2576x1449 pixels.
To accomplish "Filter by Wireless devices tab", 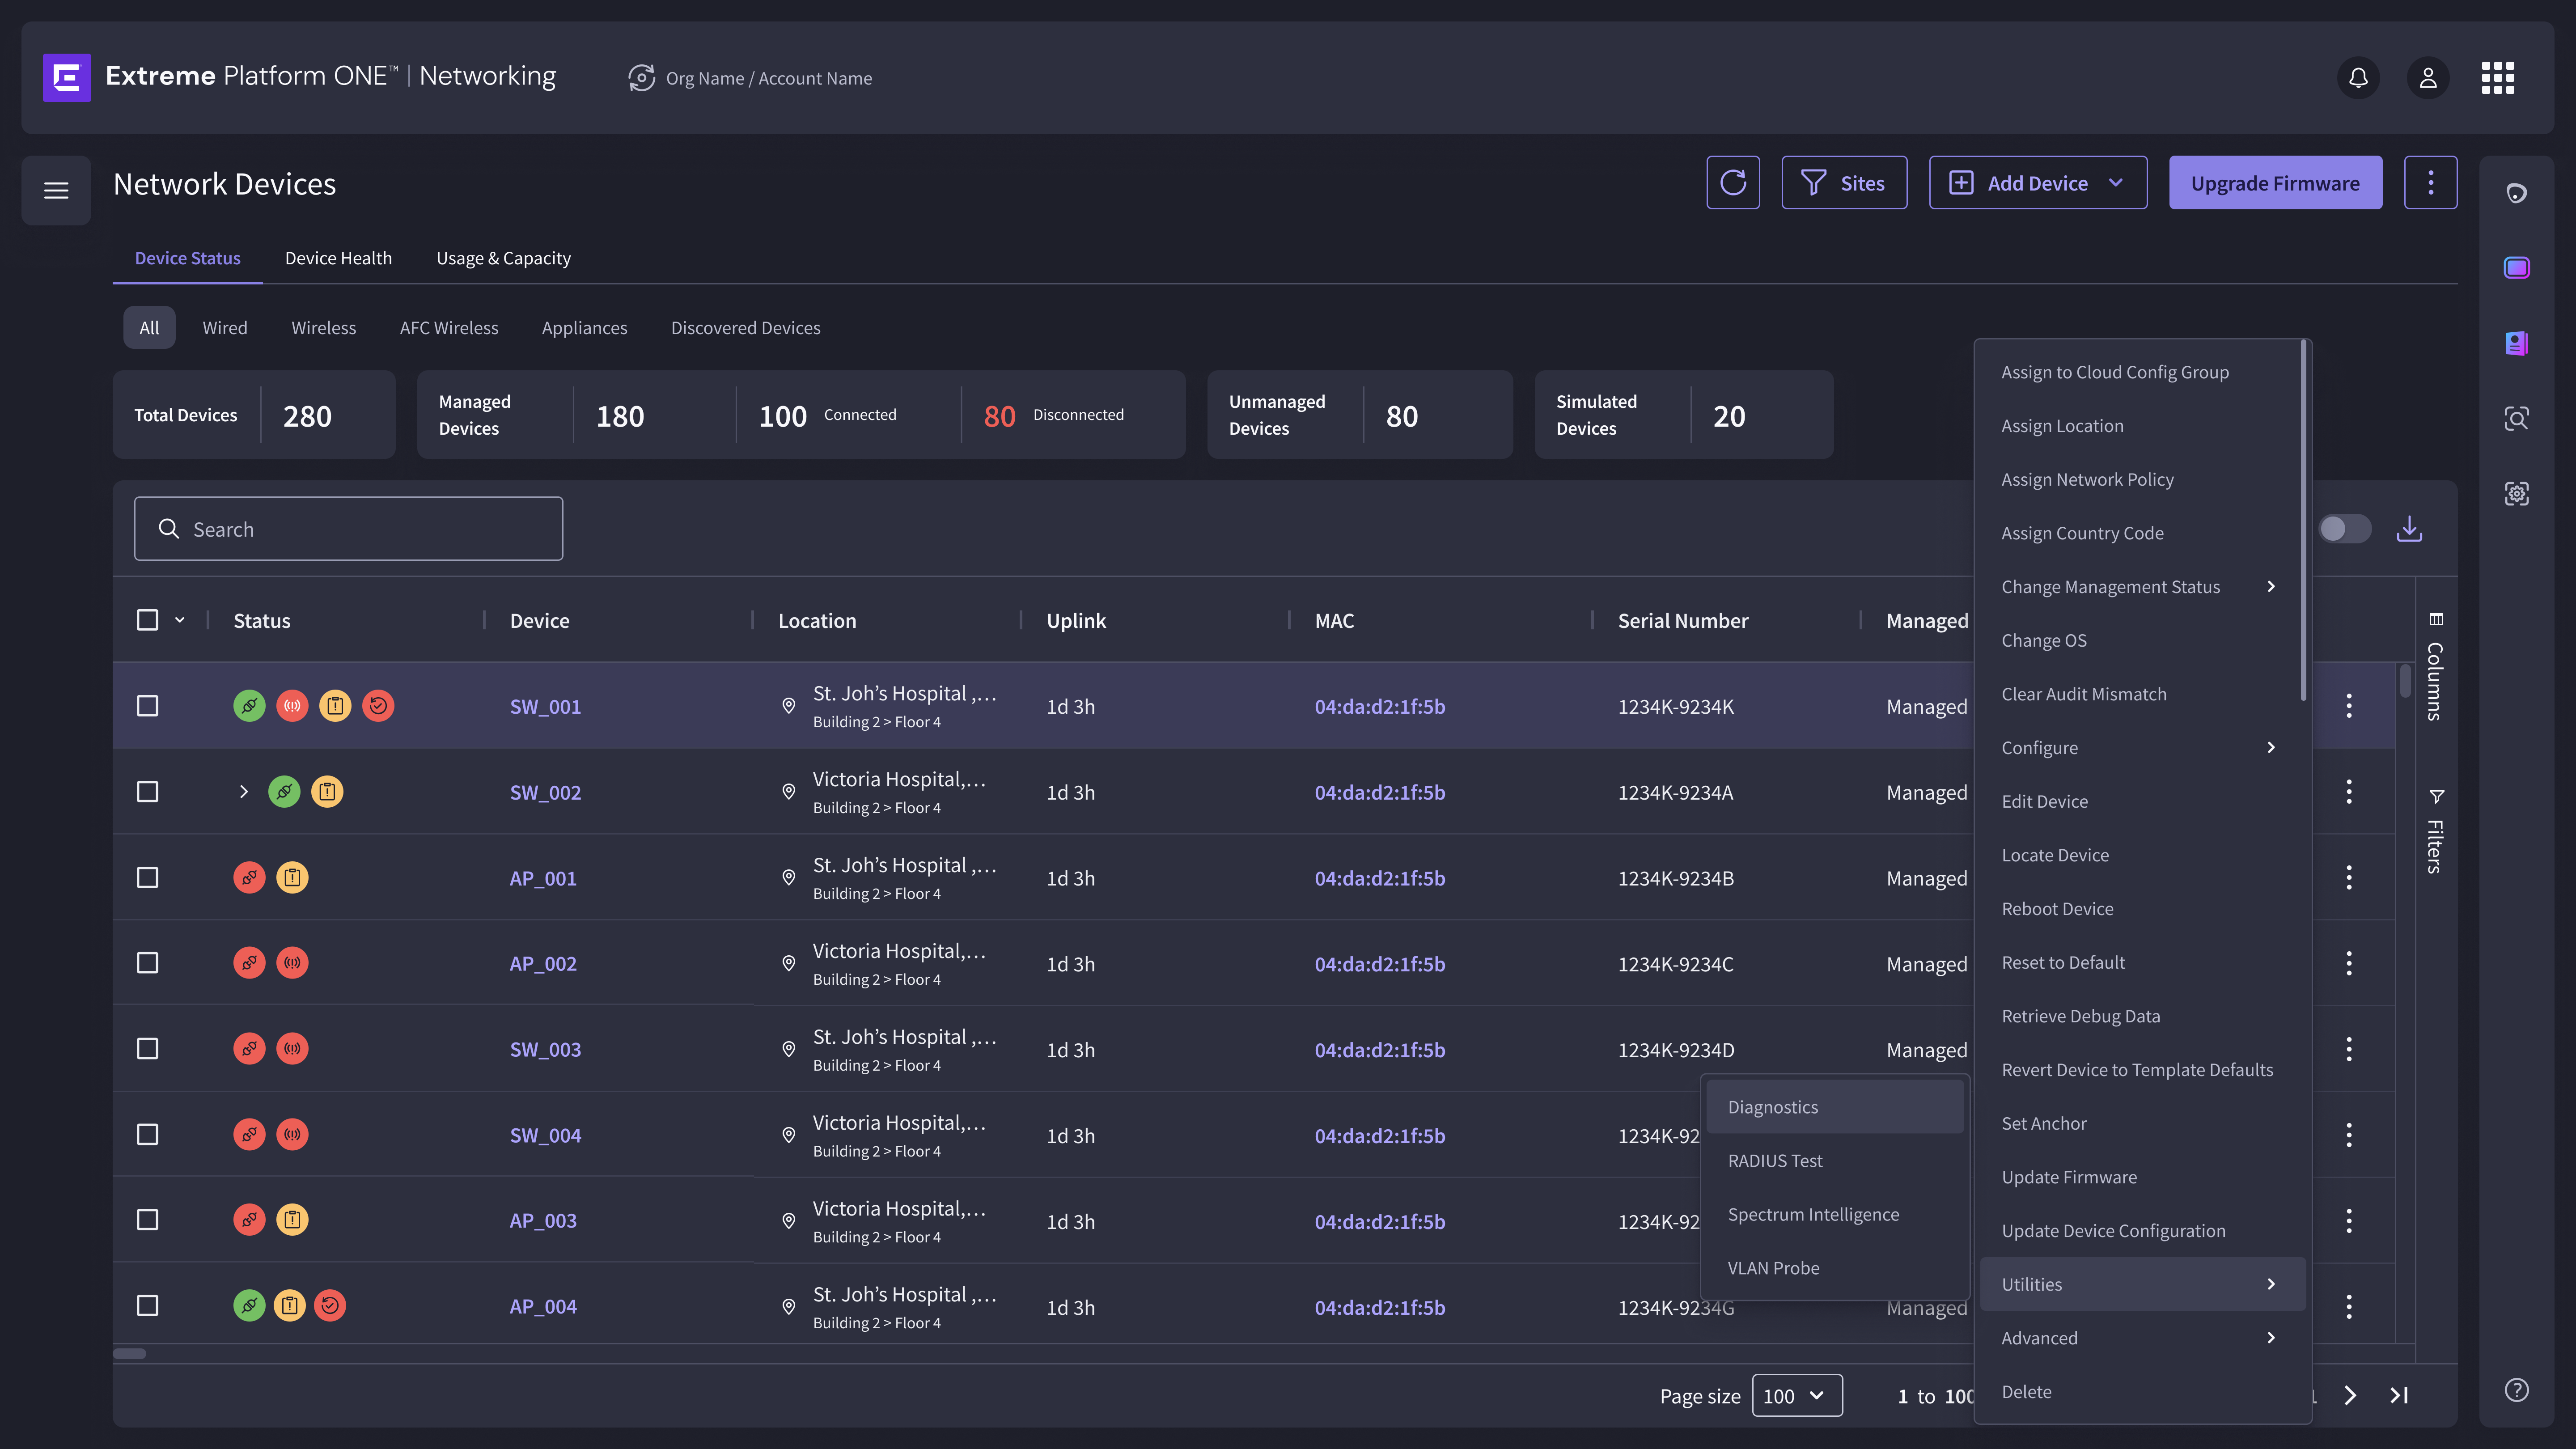I will click(x=323, y=328).
